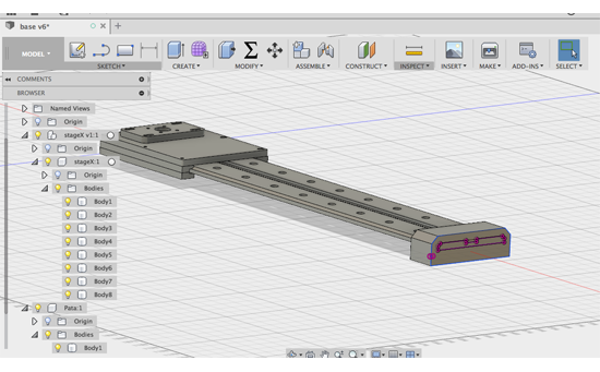Open the CONSTRUCT dropdown menu

click(366, 66)
